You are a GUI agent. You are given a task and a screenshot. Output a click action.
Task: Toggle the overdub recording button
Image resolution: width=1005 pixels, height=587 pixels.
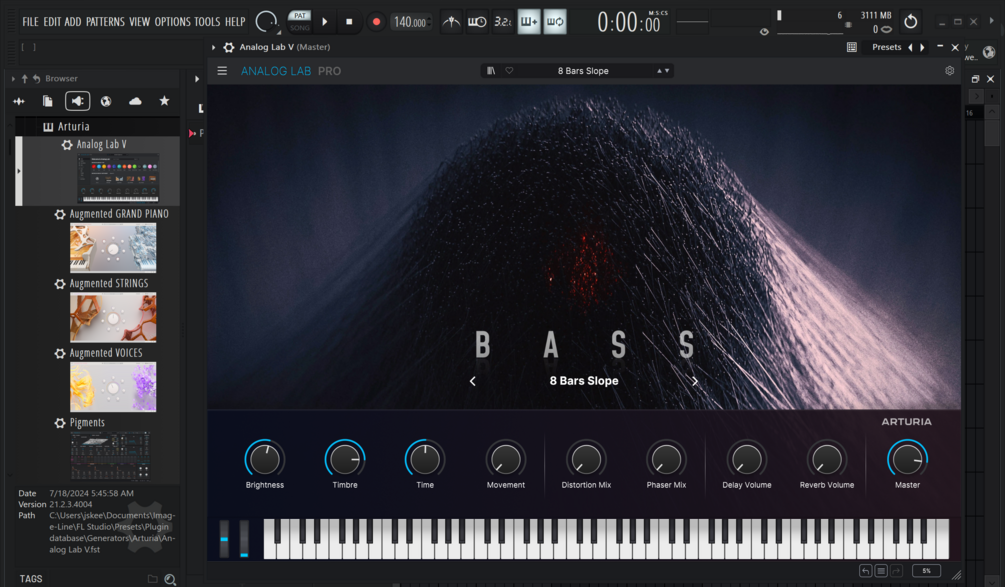pyautogui.click(x=529, y=22)
